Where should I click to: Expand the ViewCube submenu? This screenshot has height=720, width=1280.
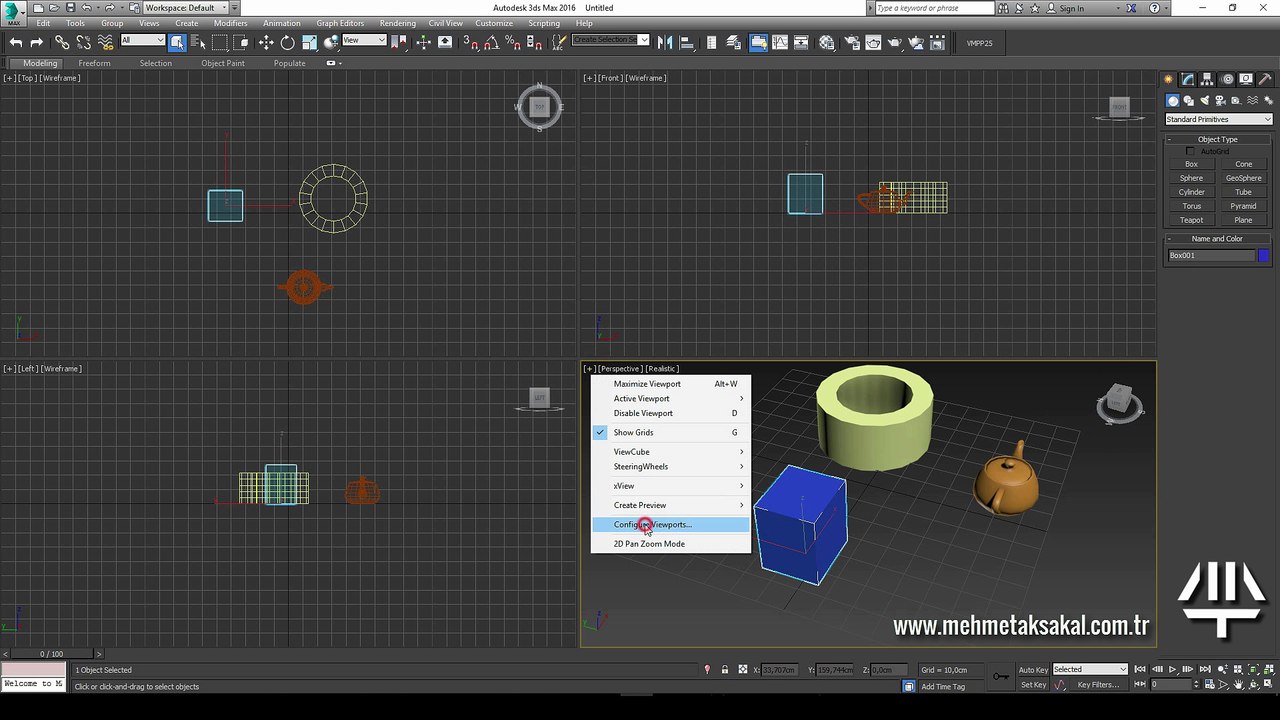point(670,452)
